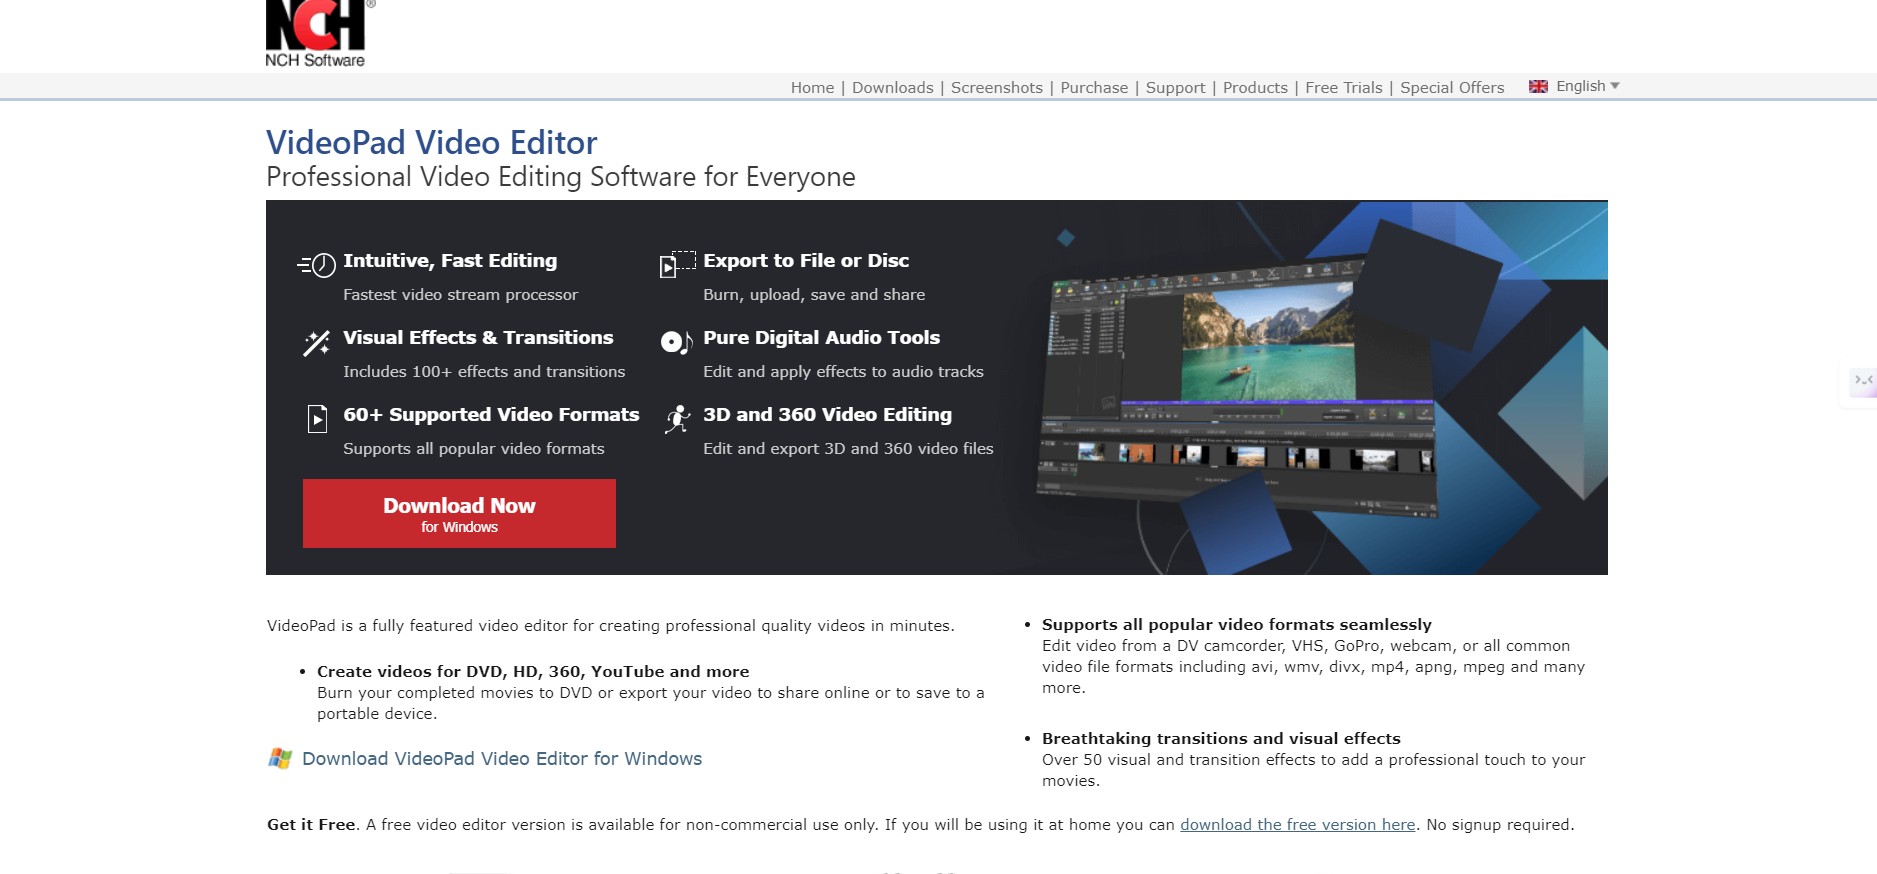Click the NCH Software logo
The width and height of the screenshot is (1877, 874).
point(316,34)
